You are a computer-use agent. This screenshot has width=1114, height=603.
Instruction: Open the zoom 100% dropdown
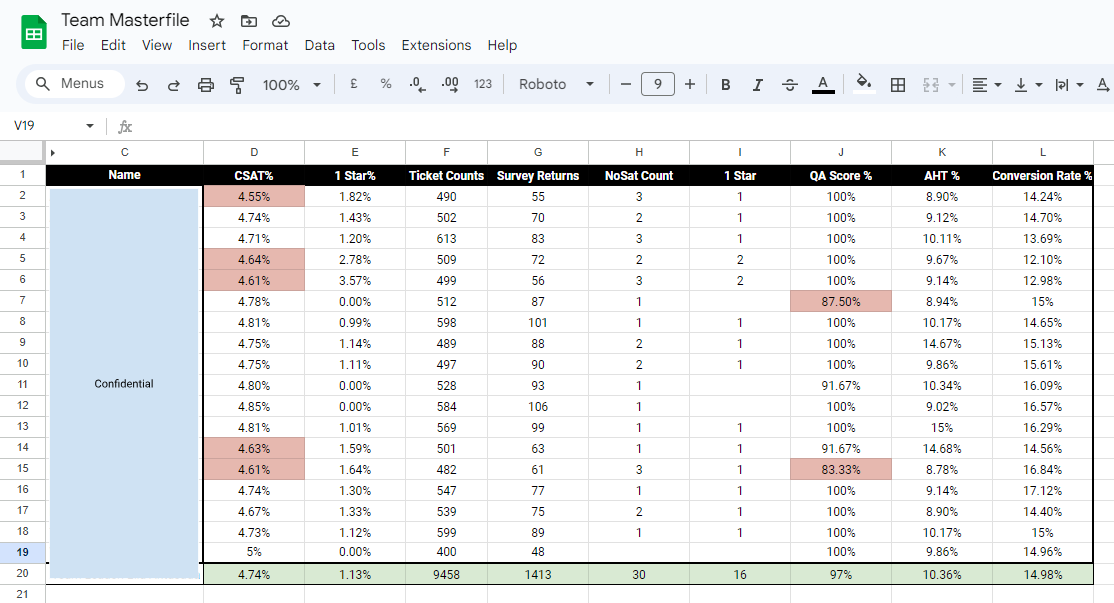click(292, 85)
